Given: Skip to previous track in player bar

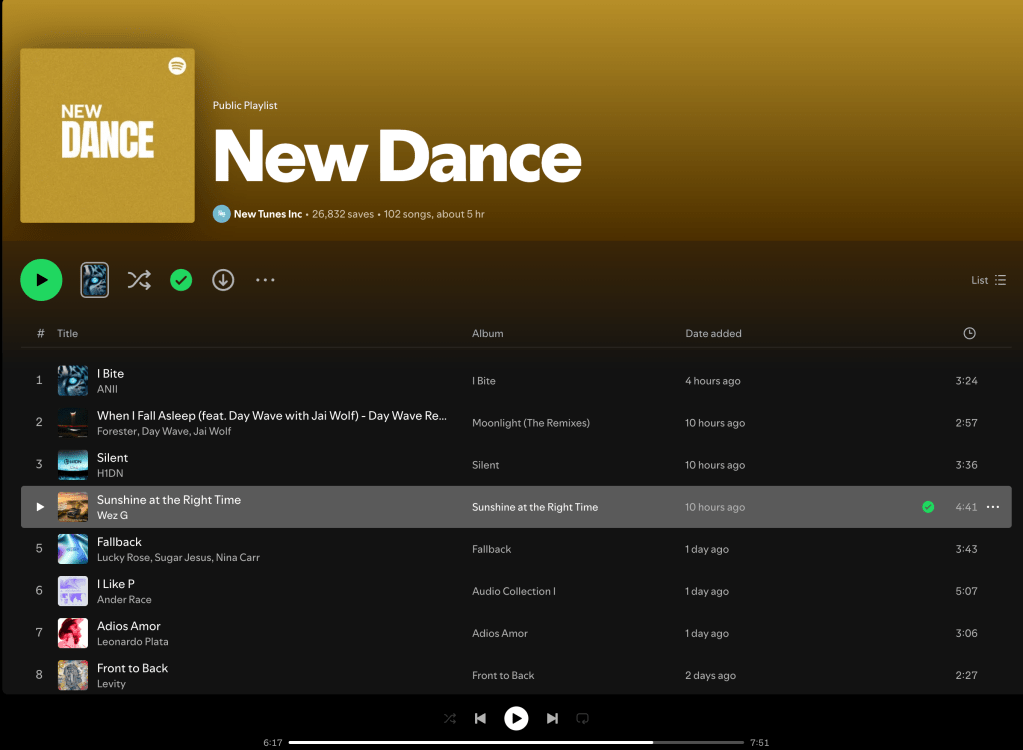Looking at the screenshot, I should click(480, 718).
